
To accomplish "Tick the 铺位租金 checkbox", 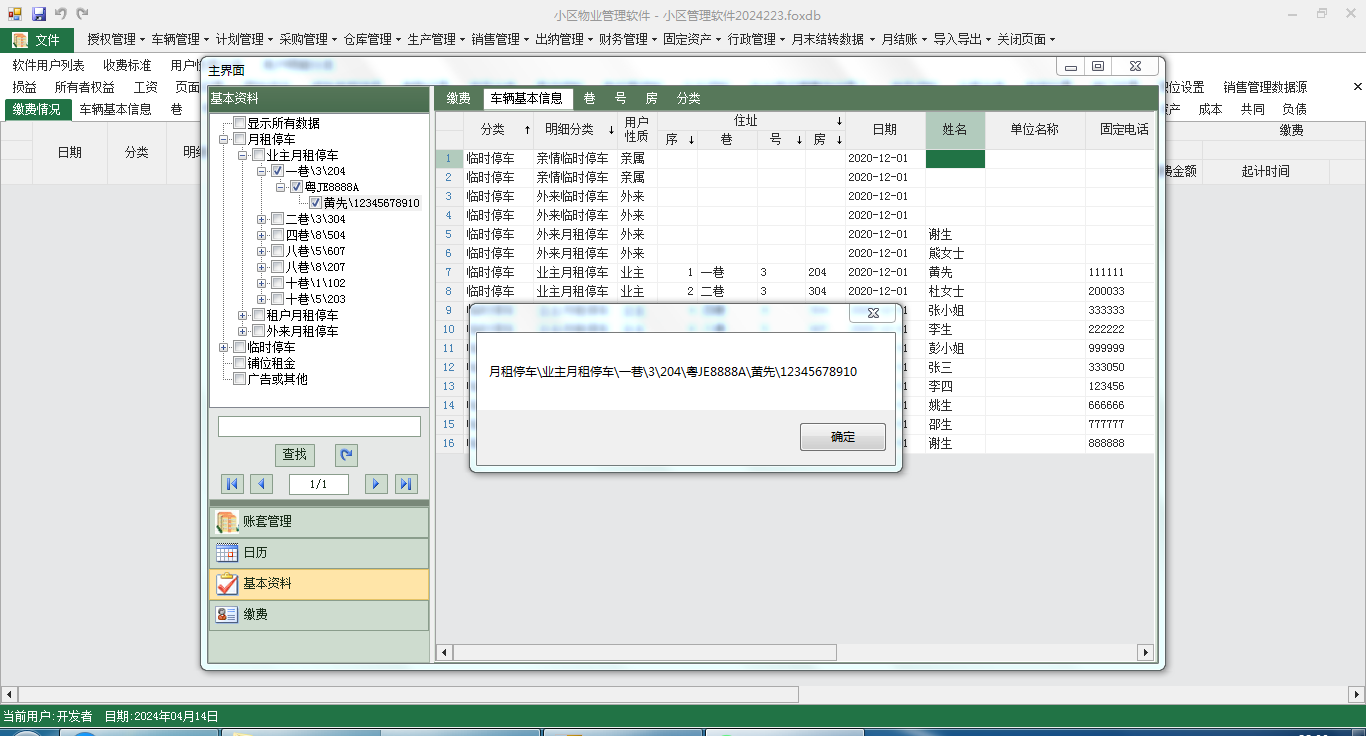I will coord(239,363).
